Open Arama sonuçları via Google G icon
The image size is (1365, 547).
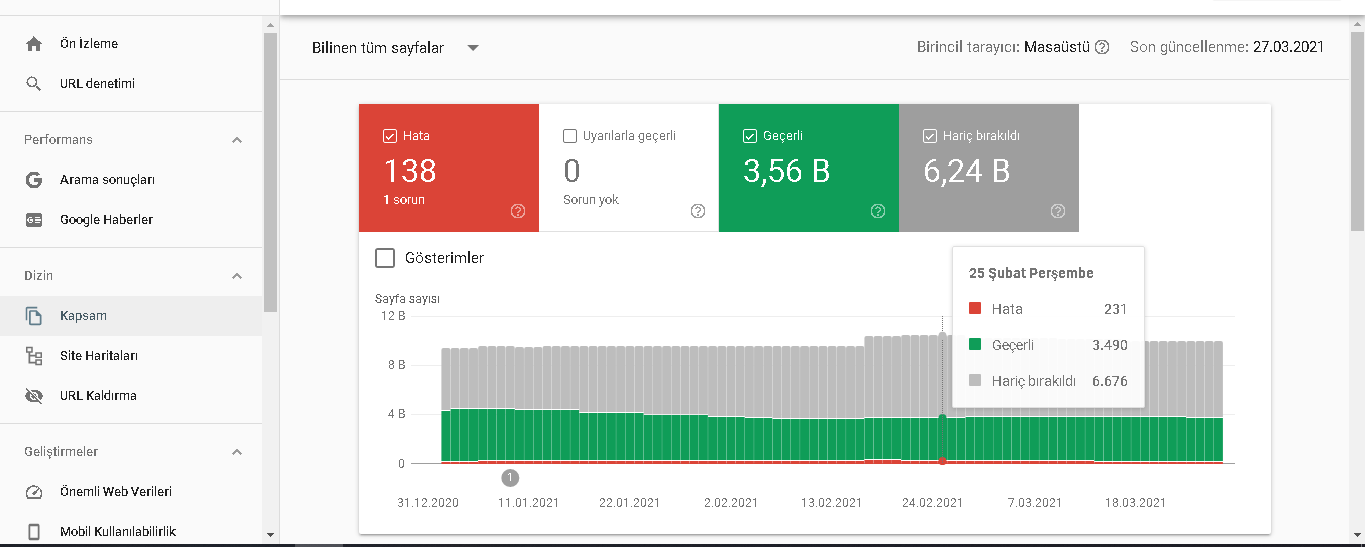tap(34, 180)
